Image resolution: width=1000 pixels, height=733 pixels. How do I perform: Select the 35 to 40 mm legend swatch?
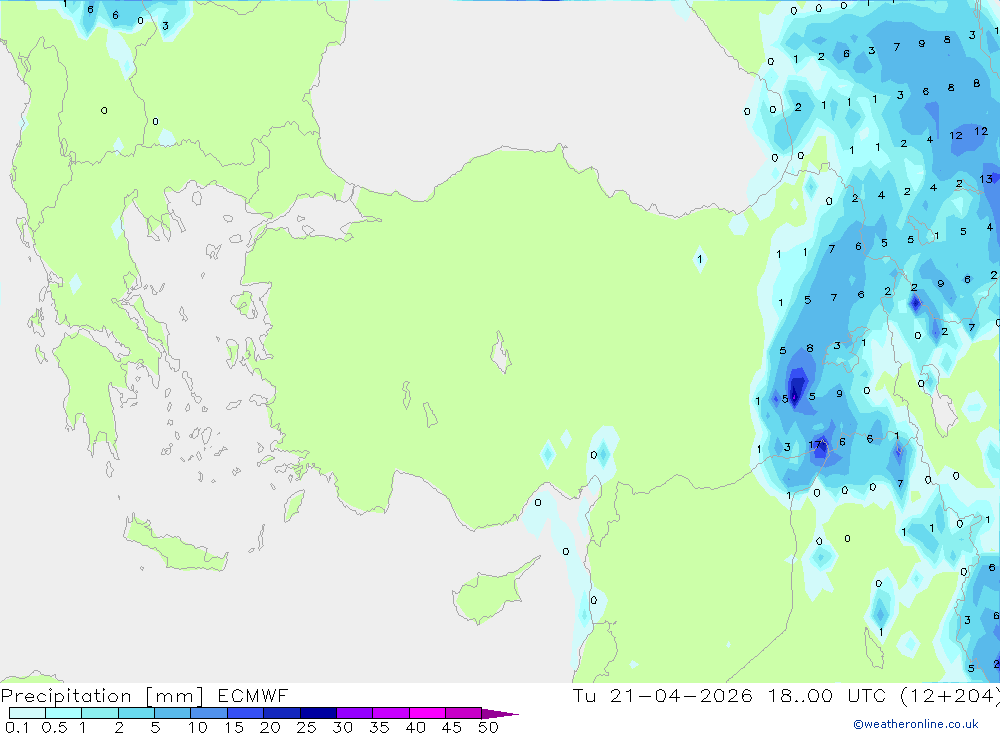(x=391, y=713)
